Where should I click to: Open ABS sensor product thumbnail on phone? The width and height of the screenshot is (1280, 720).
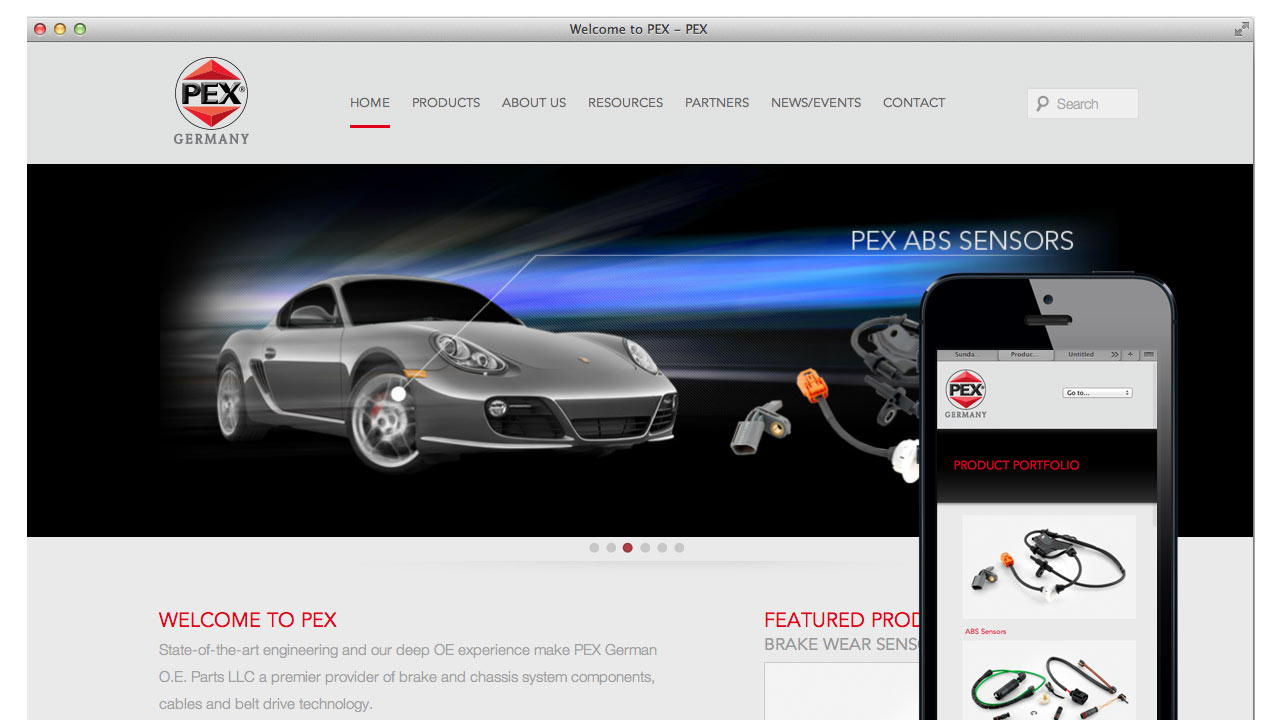pyautogui.click(x=1049, y=567)
